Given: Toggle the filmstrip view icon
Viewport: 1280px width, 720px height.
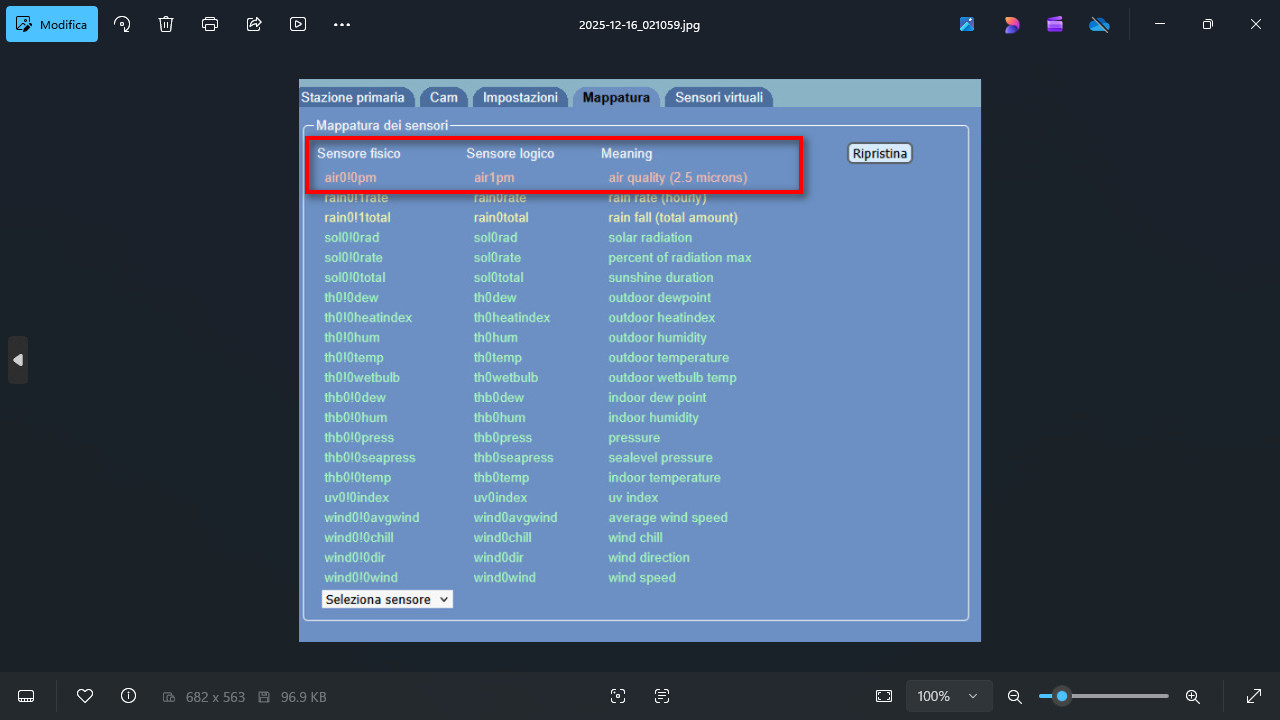Looking at the screenshot, I should (27, 696).
